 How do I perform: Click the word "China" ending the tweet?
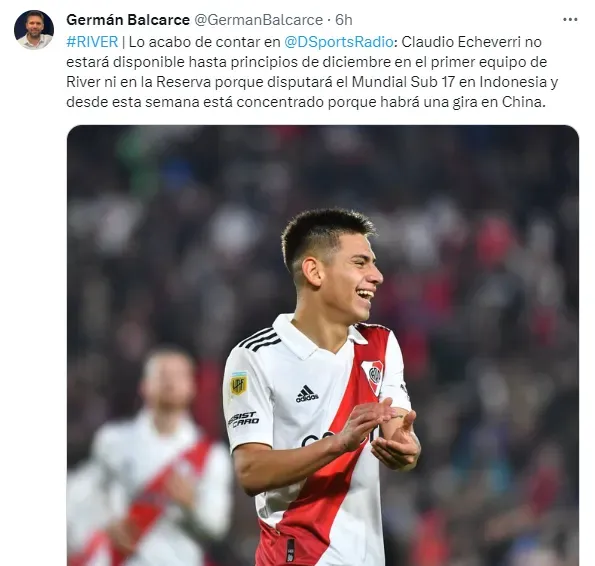click(524, 102)
